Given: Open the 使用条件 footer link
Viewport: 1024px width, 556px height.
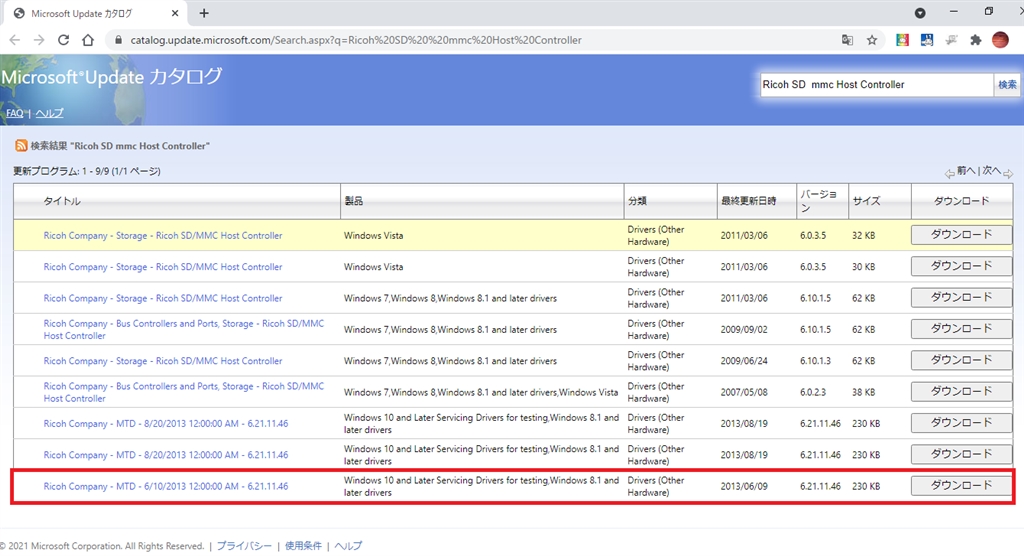Looking at the screenshot, I should pyautogui.click(x=303, y=546).
